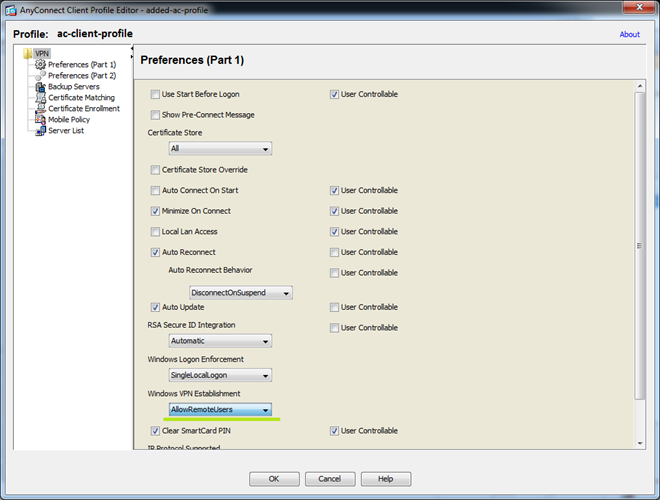Screen dimensions: 660x500
Task: Click the Mobile Policy icon
Action: [40, 120]
